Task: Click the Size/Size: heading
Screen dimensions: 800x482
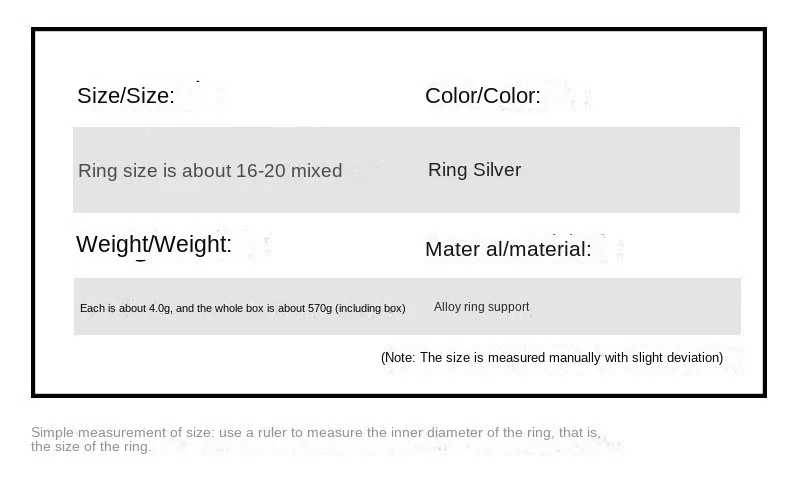Action: point(125,96)
